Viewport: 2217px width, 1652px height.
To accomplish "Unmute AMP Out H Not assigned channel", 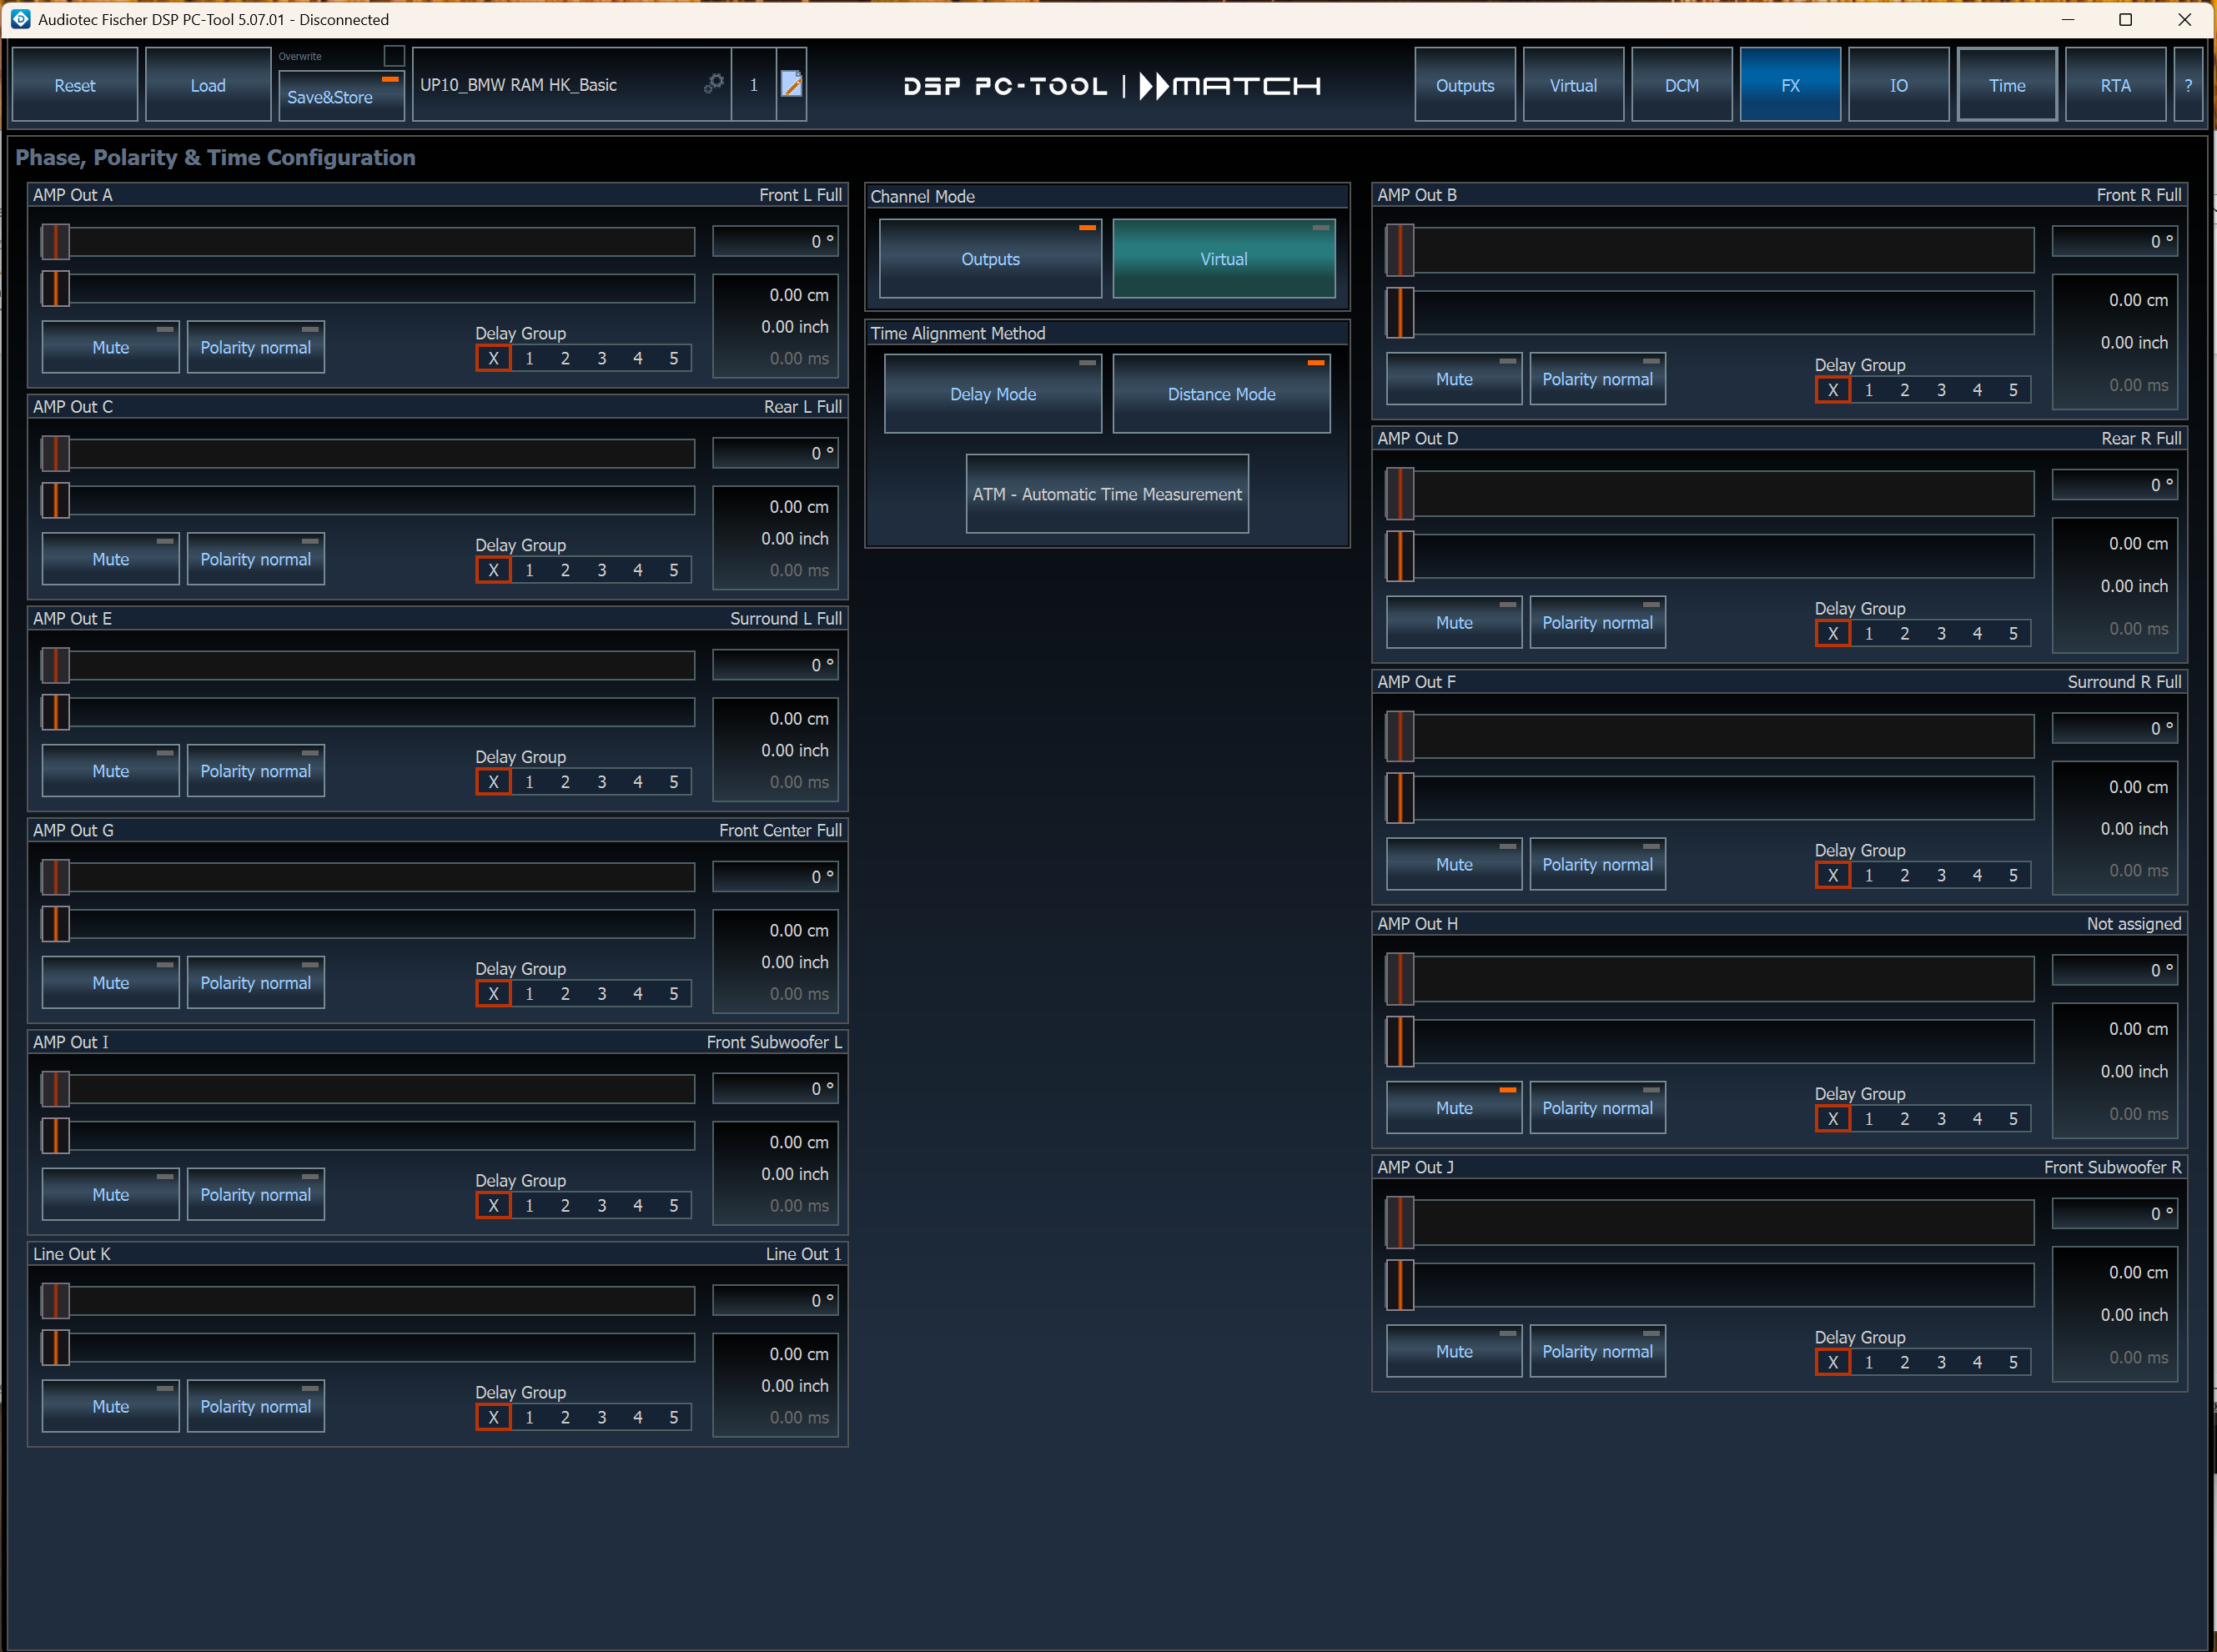I will [x=1454, y=1107].
